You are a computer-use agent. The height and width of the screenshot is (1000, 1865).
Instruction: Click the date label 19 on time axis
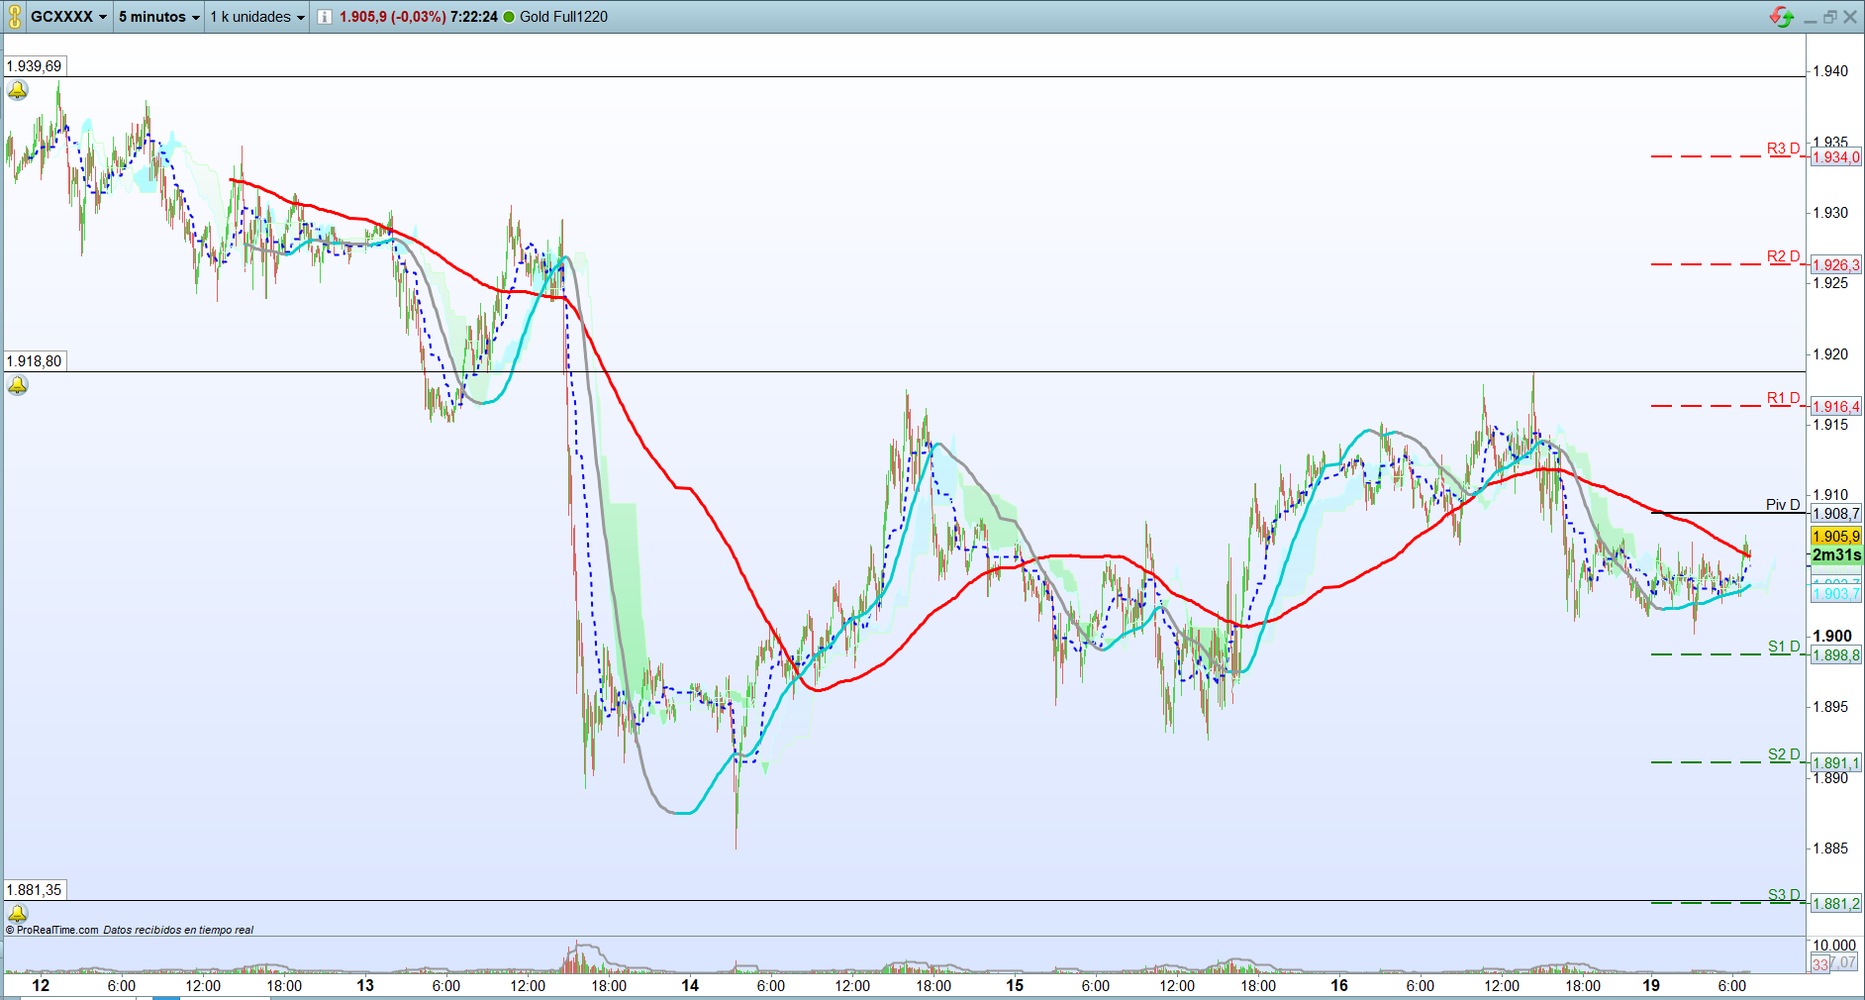[x=1650, y=985]
